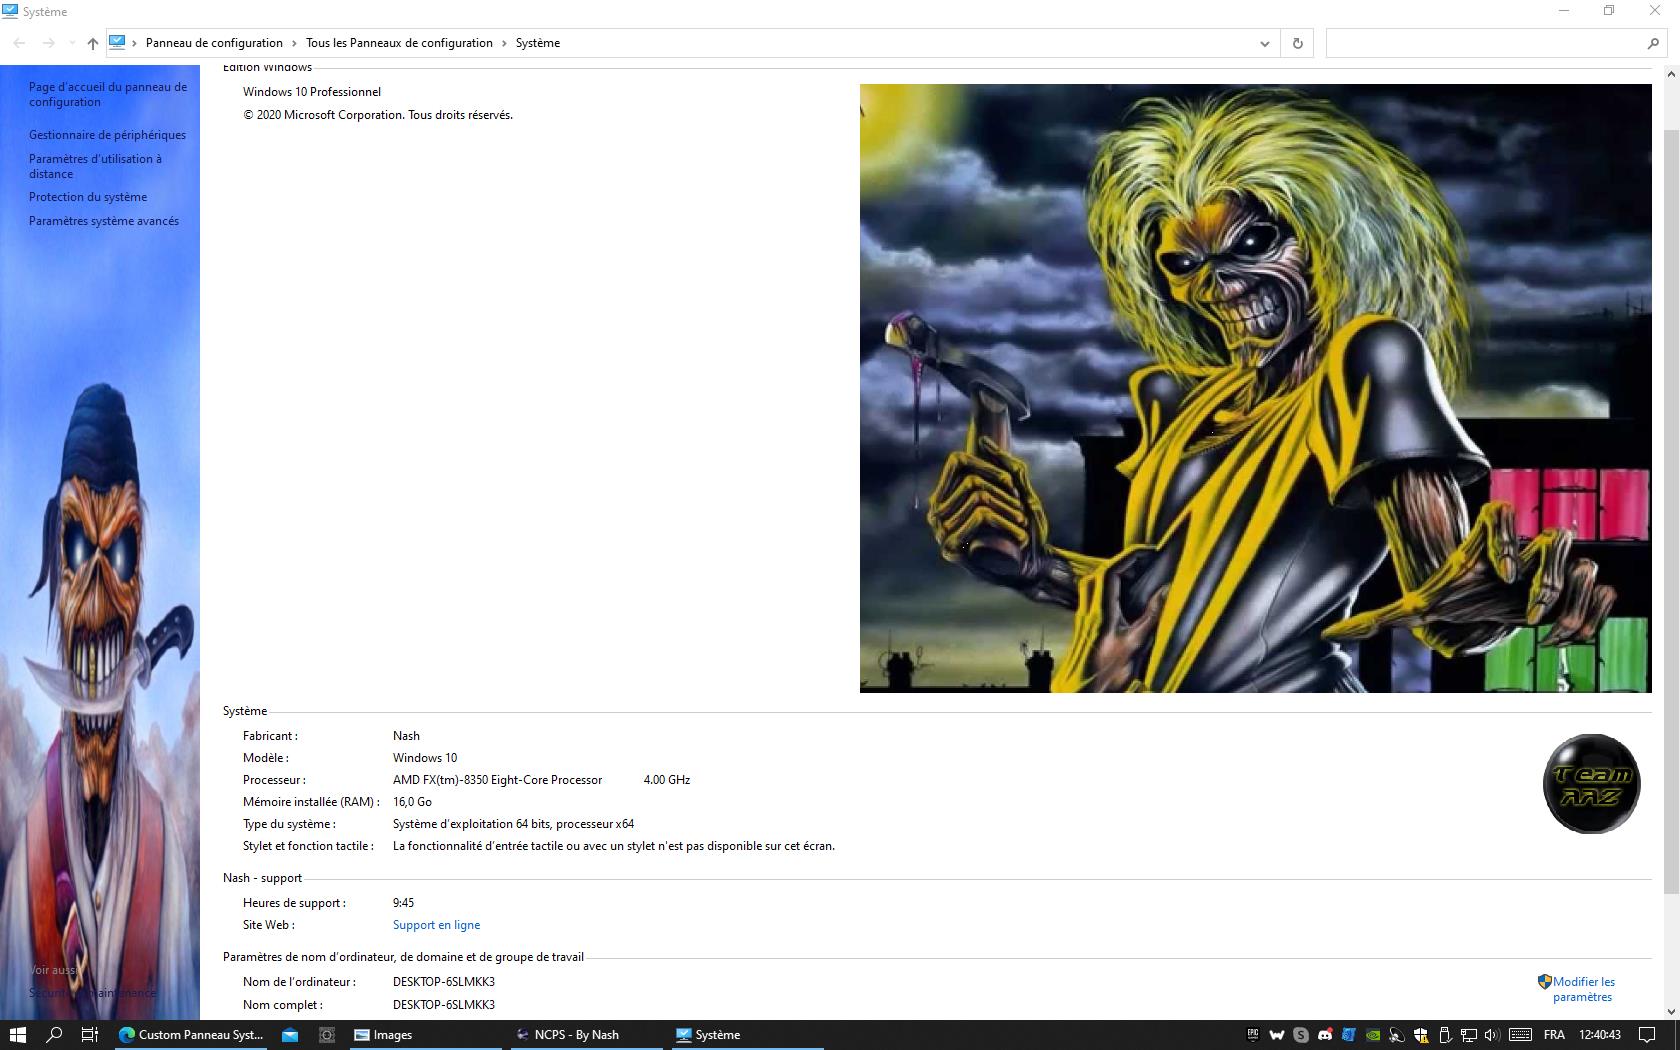Change FRA input language
Image resolution: width=1680 pixels, height=1050 pixels.
(1555, 1035)
